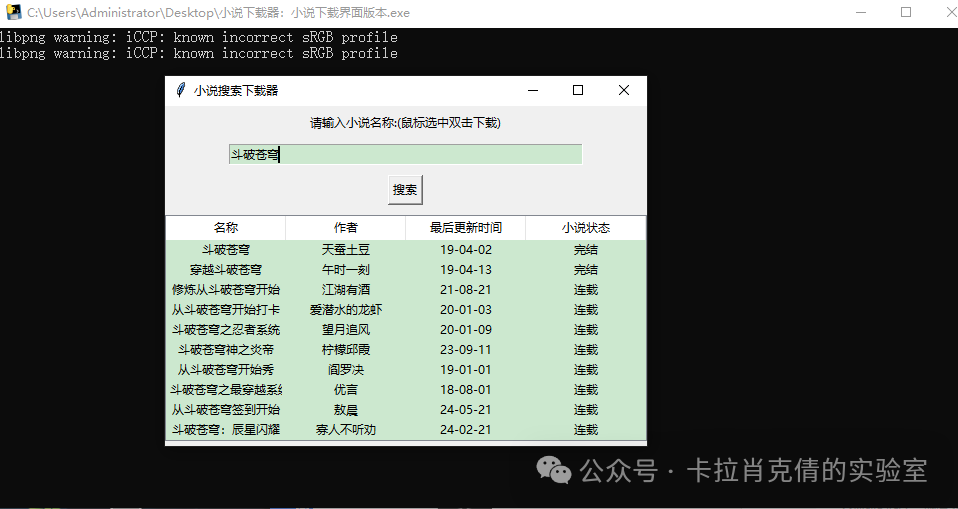Click 连载 status in 寡人不听劝 row
This screenshot has width=958, height=509.
[585, 430]
